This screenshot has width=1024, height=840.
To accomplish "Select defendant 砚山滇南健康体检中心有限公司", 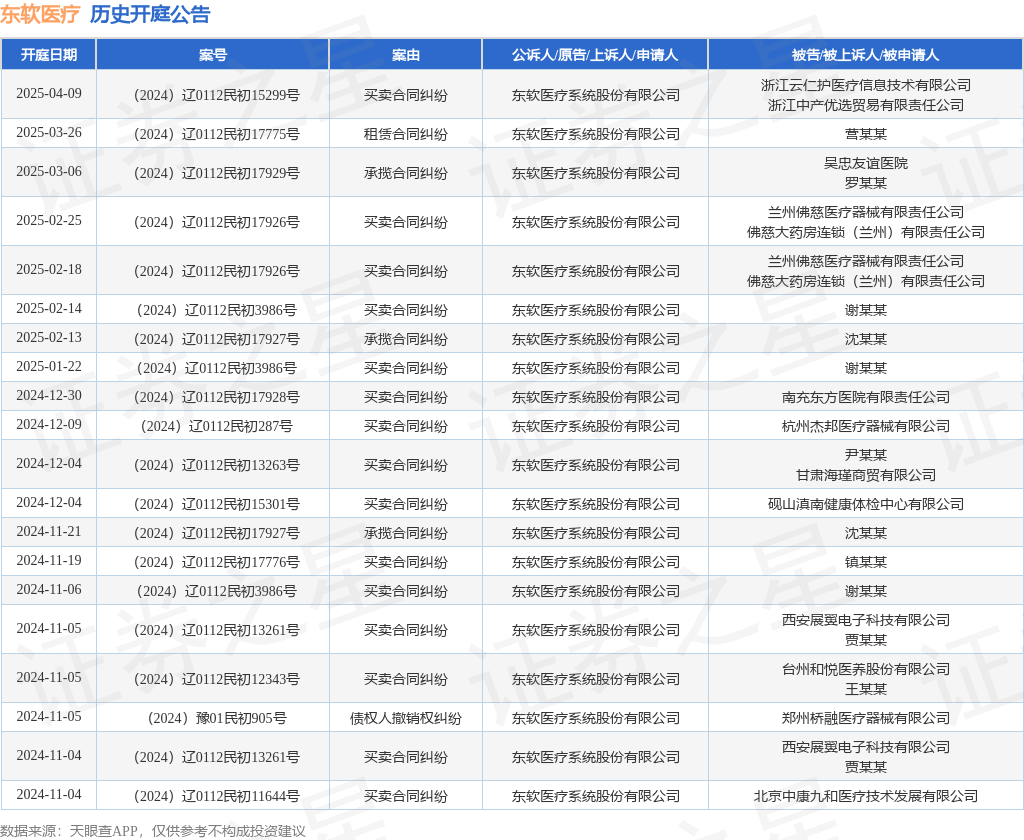I will [x=865, y=504].
